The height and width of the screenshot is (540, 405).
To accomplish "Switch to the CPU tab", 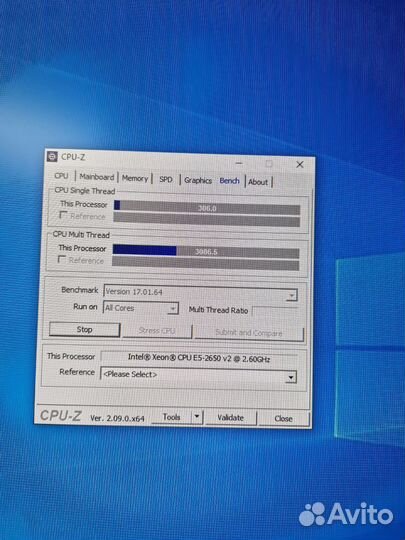I will click(61, 176).
